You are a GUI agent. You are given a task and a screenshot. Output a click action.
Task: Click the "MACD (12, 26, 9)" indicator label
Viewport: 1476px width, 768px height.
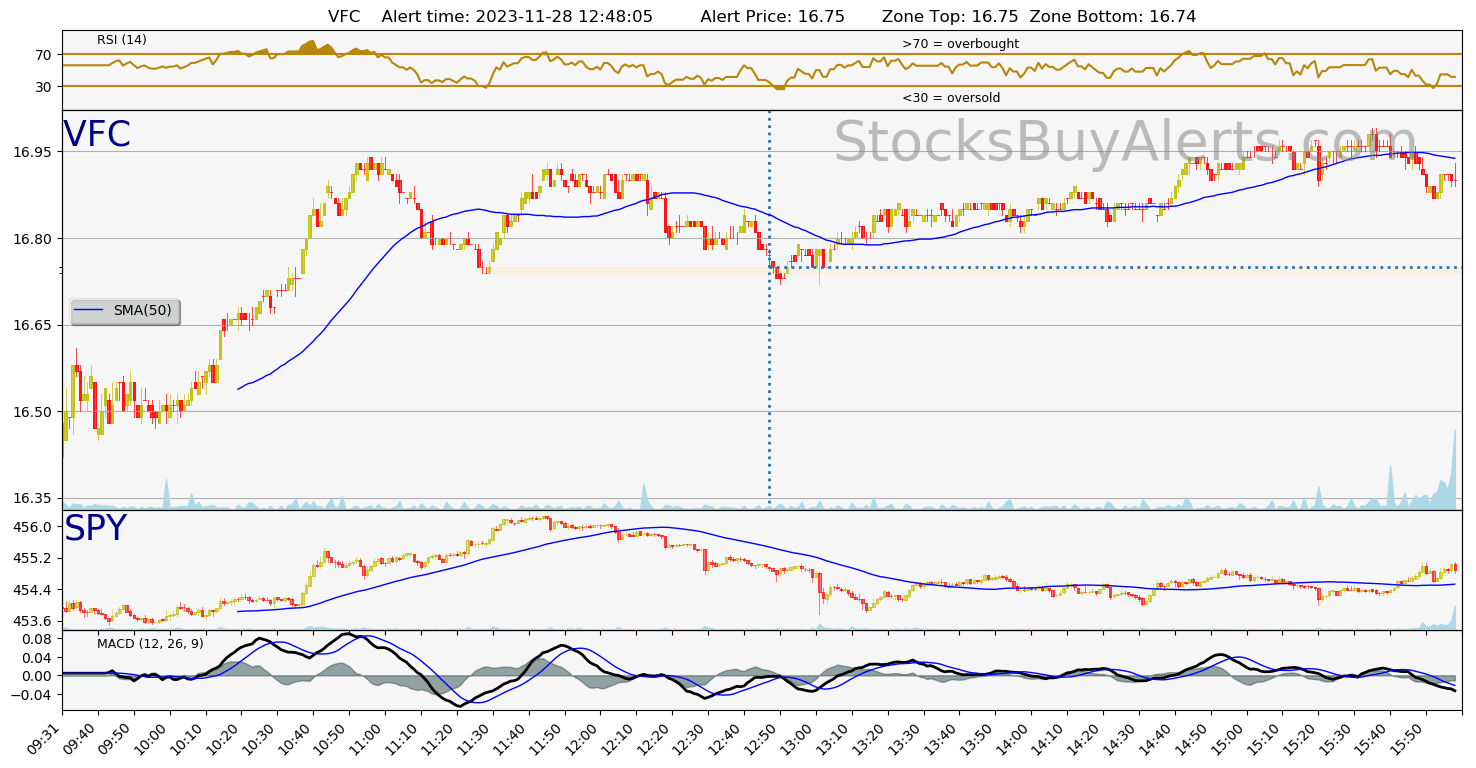pos(150,644)
